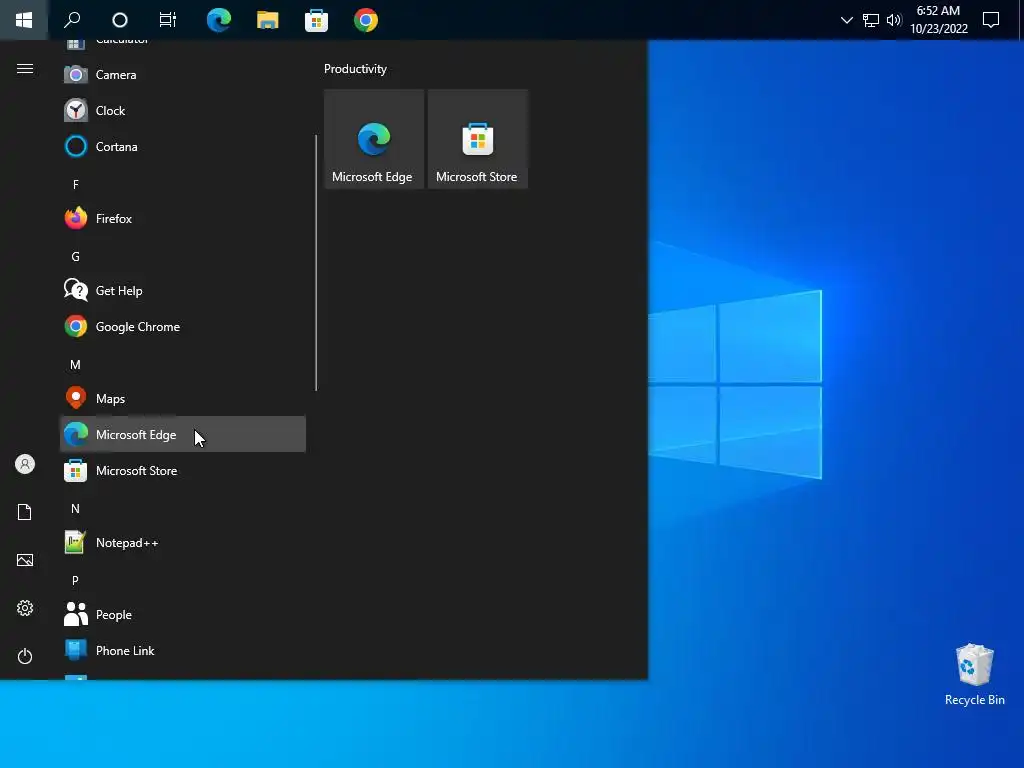The width and height of the screenshot is (1024, 768).
Task: Click the Productivity group heading
Action: click(x=355, y=69)
